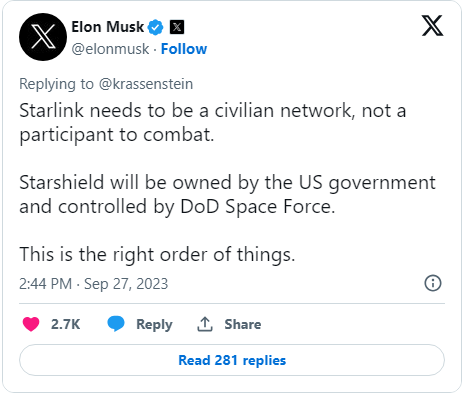Click the Elon Musk display name
Viewport: 464px width, 393px height.
(x=108, y=27)
